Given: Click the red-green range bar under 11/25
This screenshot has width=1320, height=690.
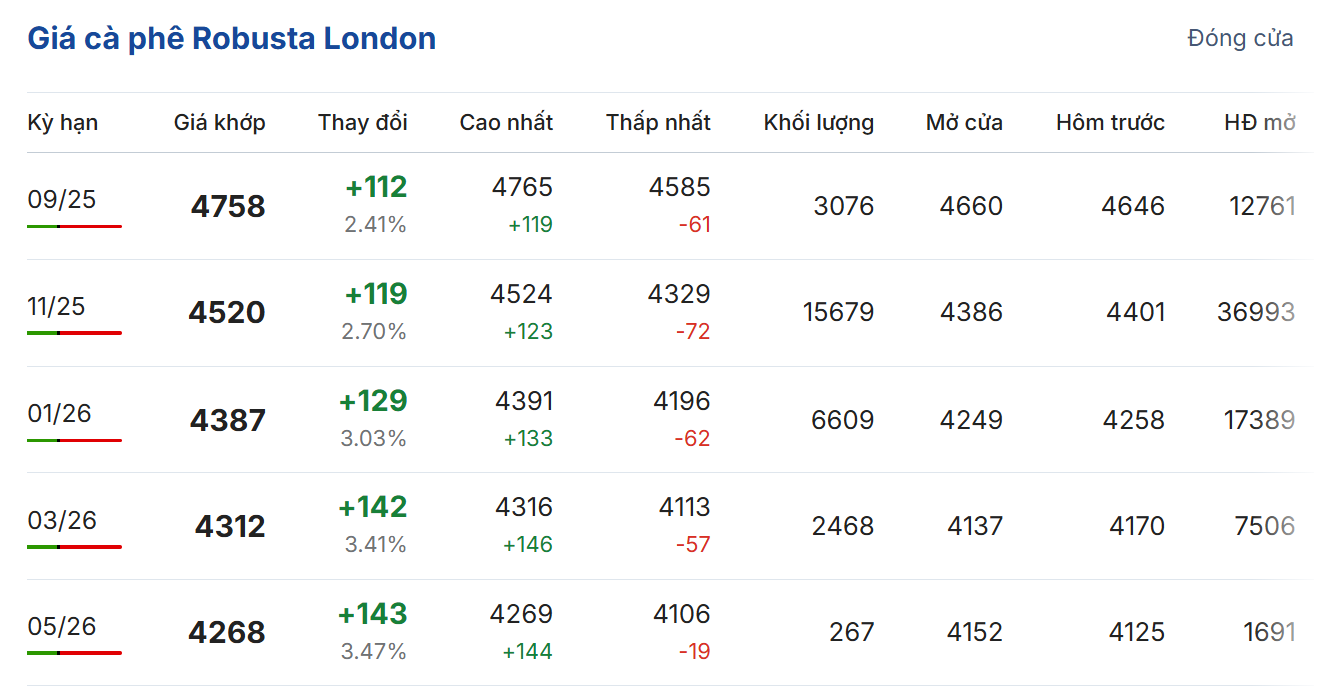Looking at the screenshot, I should (x=74, y=333).
